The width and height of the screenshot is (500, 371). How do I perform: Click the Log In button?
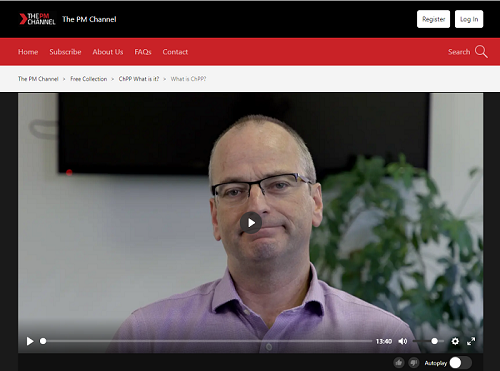click(x=469, y=19)
